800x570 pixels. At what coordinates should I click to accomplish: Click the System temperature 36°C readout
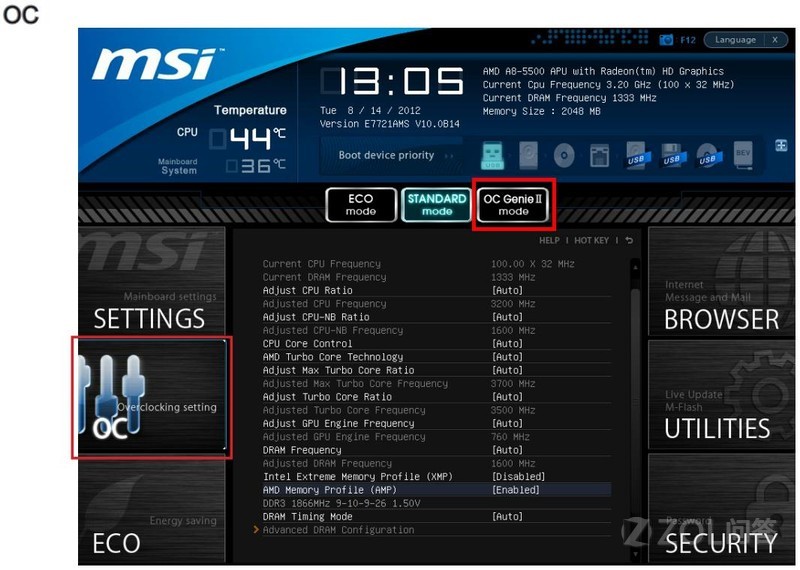click(x=256, y=165)
